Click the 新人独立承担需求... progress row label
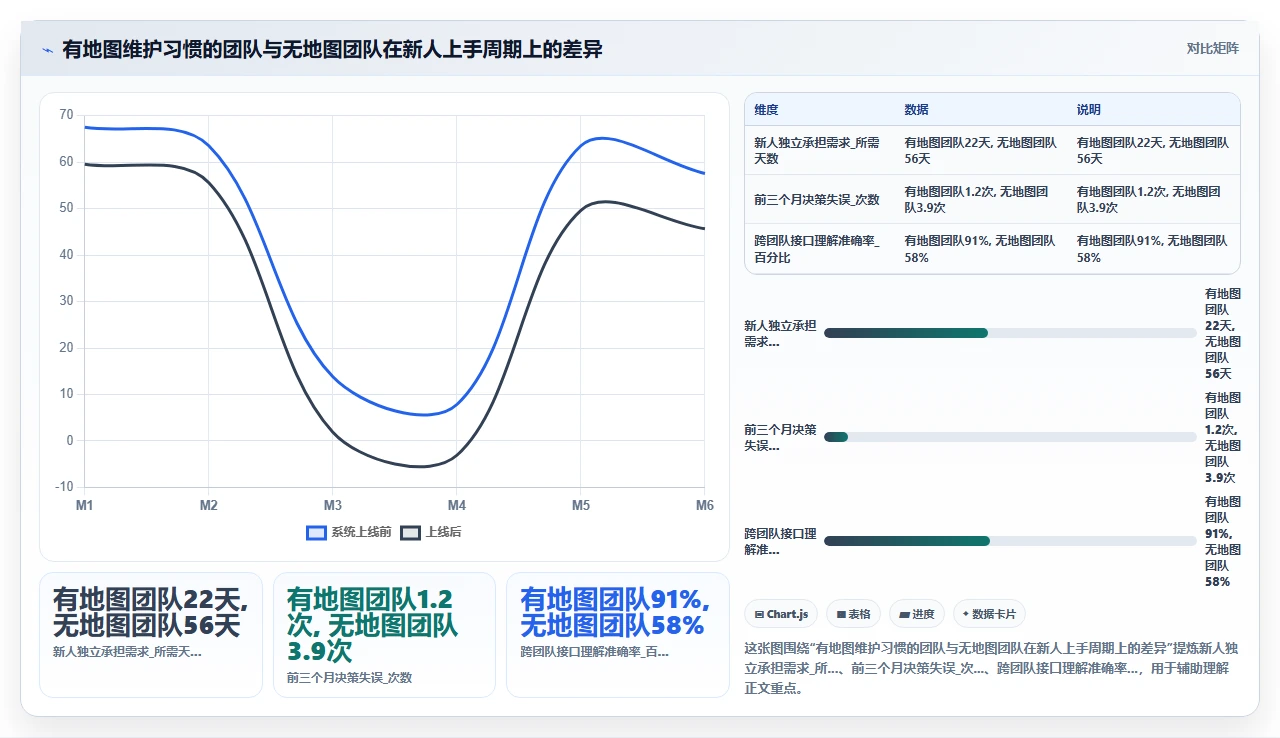 [x=780, y=333]
